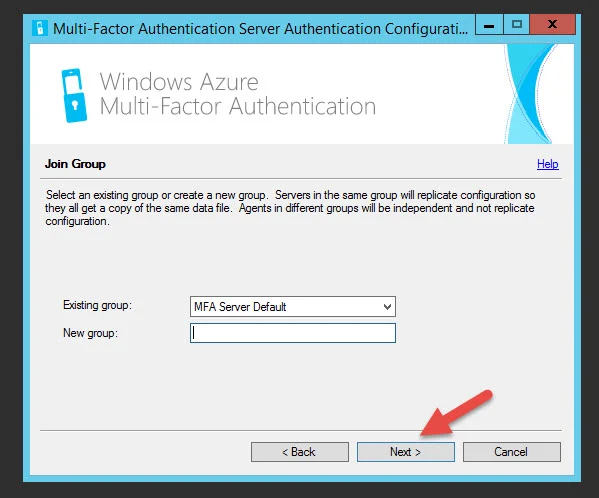Click the Existing group label
This screenshot has height=498, width=599.
97,305
